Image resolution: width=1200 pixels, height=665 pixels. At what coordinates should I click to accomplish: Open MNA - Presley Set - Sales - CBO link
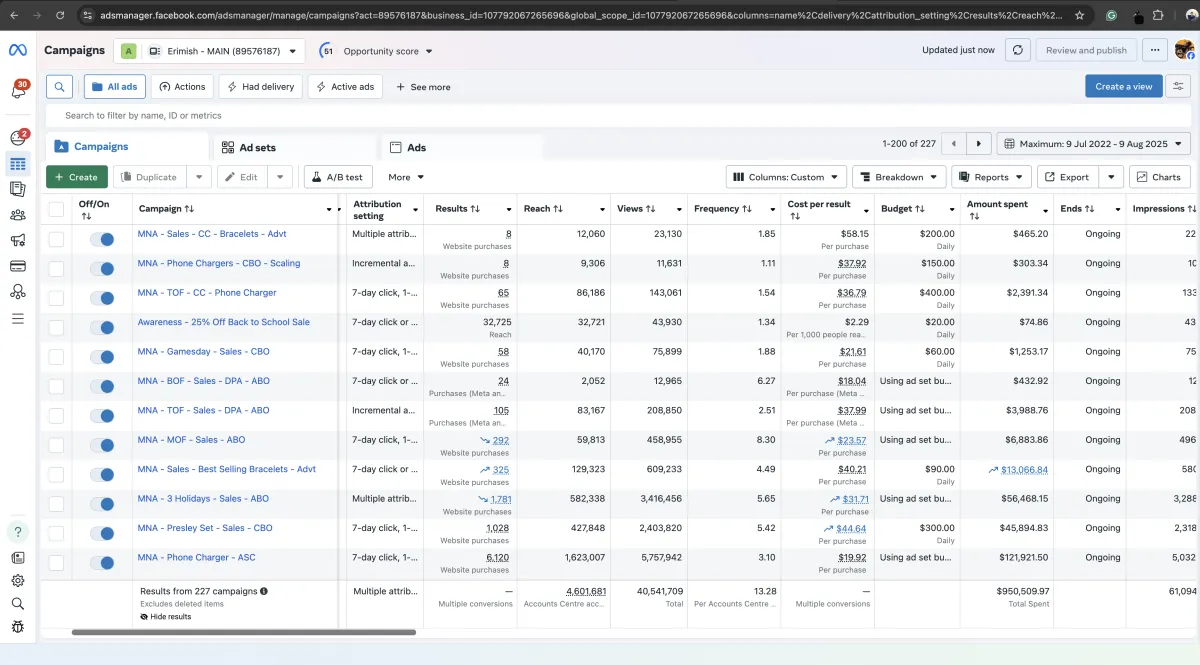(x=205, y=528)
